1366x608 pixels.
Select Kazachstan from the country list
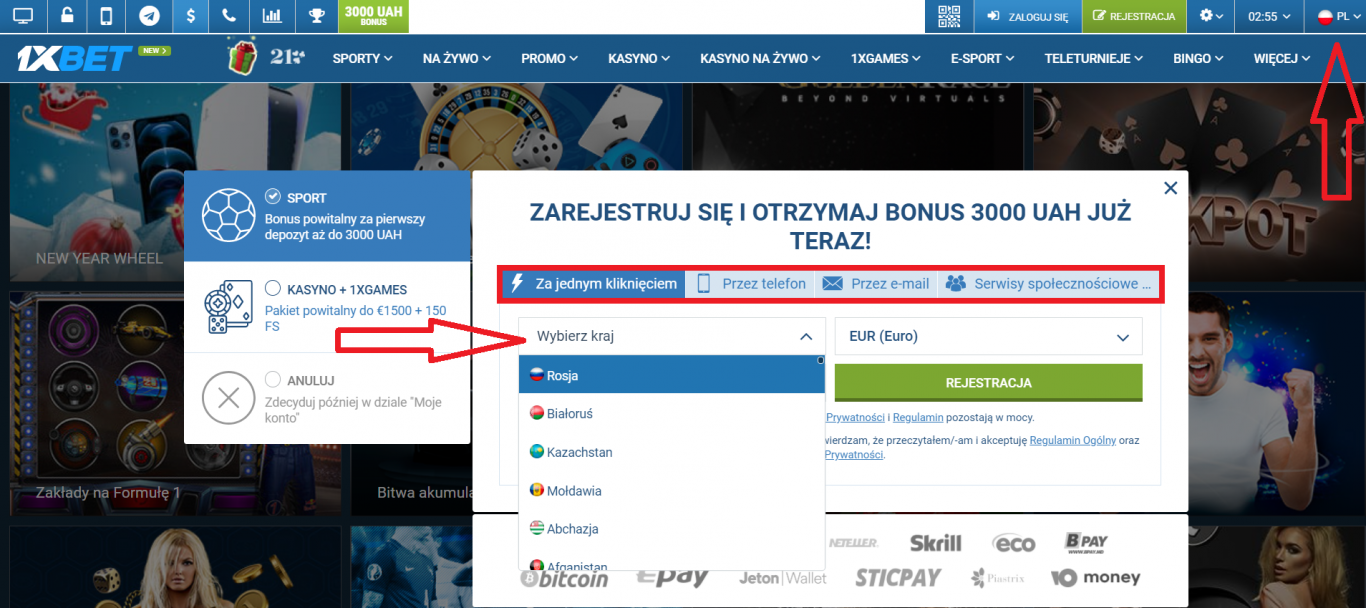pyautogui.click(x=581, y=451)
